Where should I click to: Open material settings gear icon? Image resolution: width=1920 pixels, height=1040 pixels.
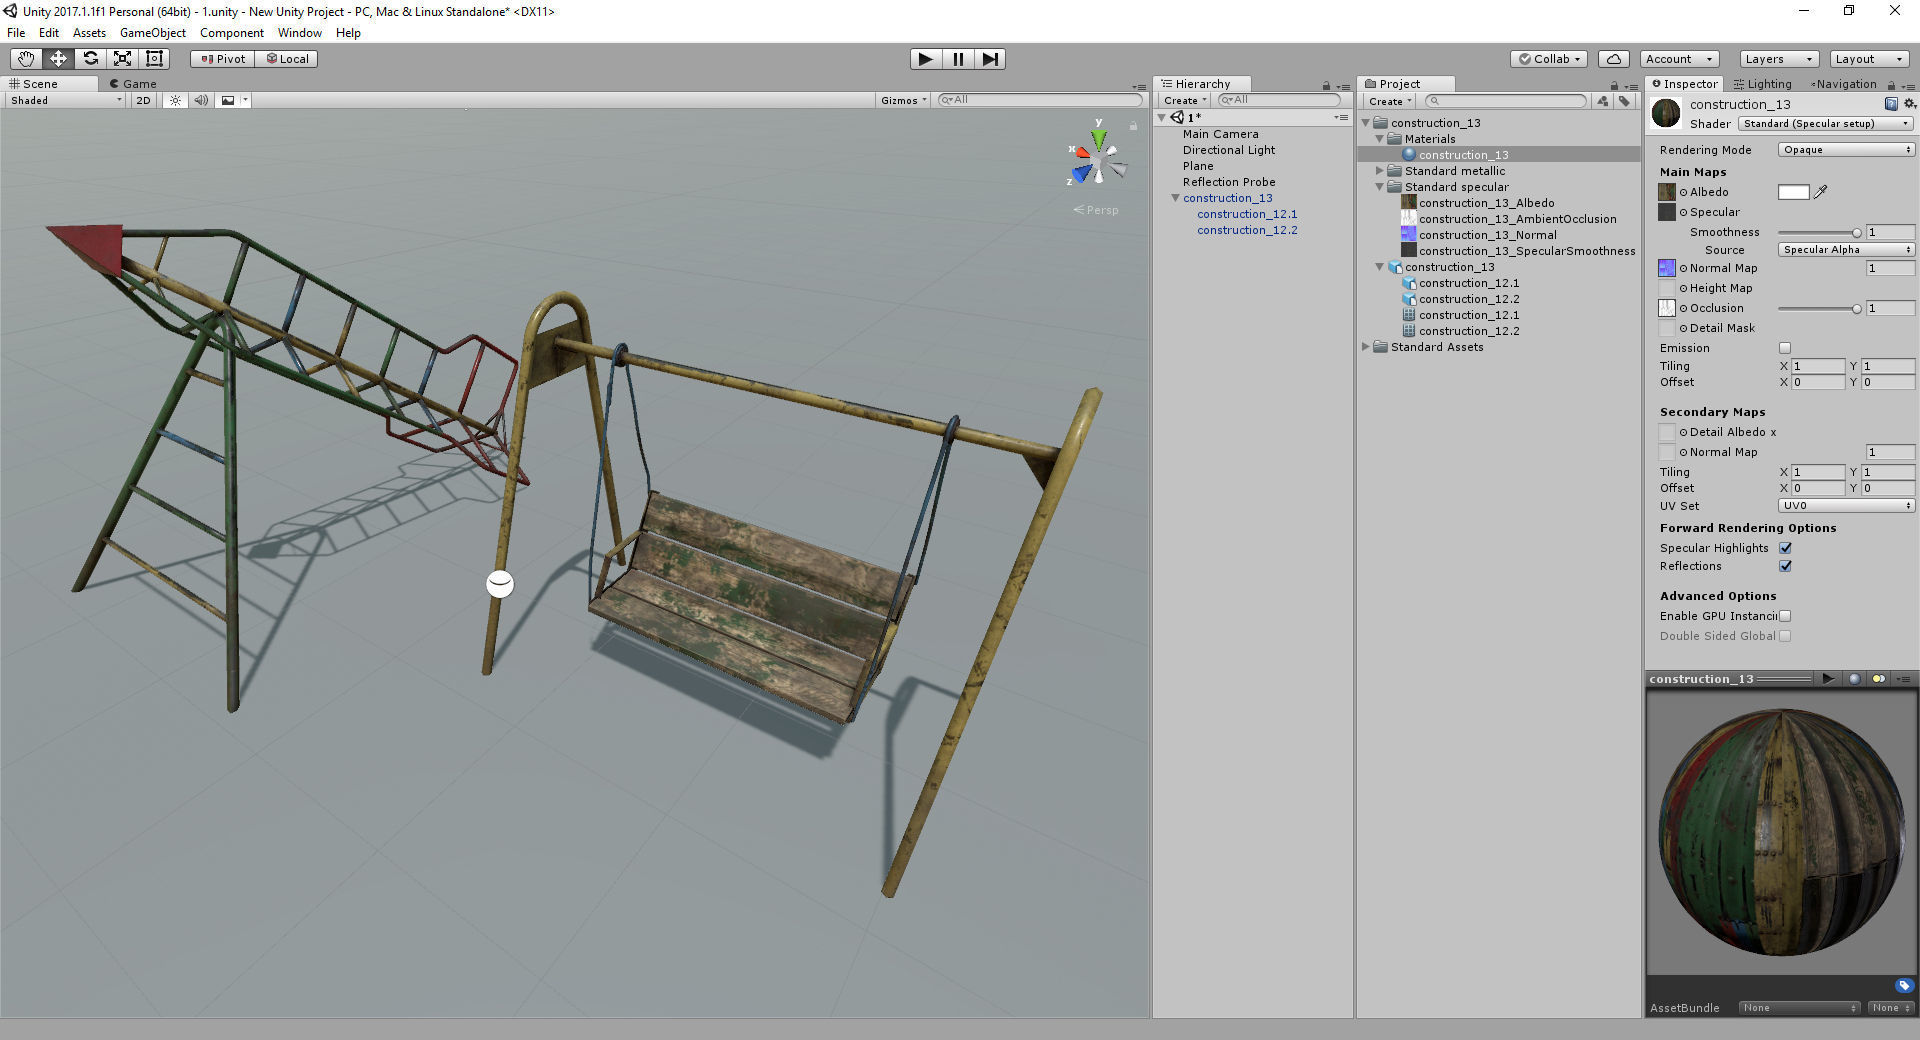[x=1909, y=104]
